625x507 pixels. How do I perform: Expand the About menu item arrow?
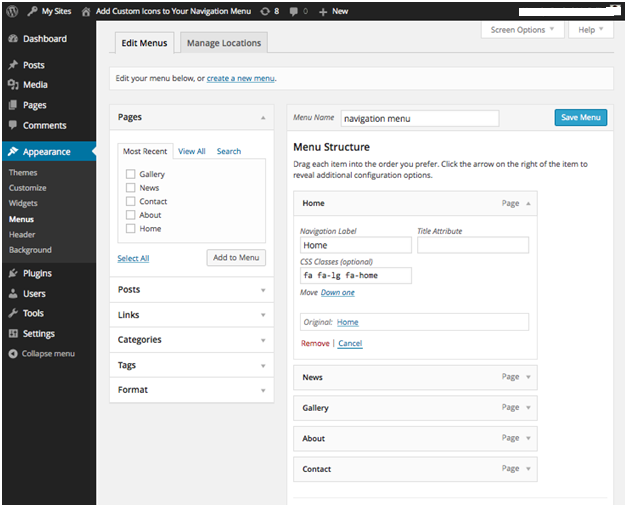click(x=529, y=438)
